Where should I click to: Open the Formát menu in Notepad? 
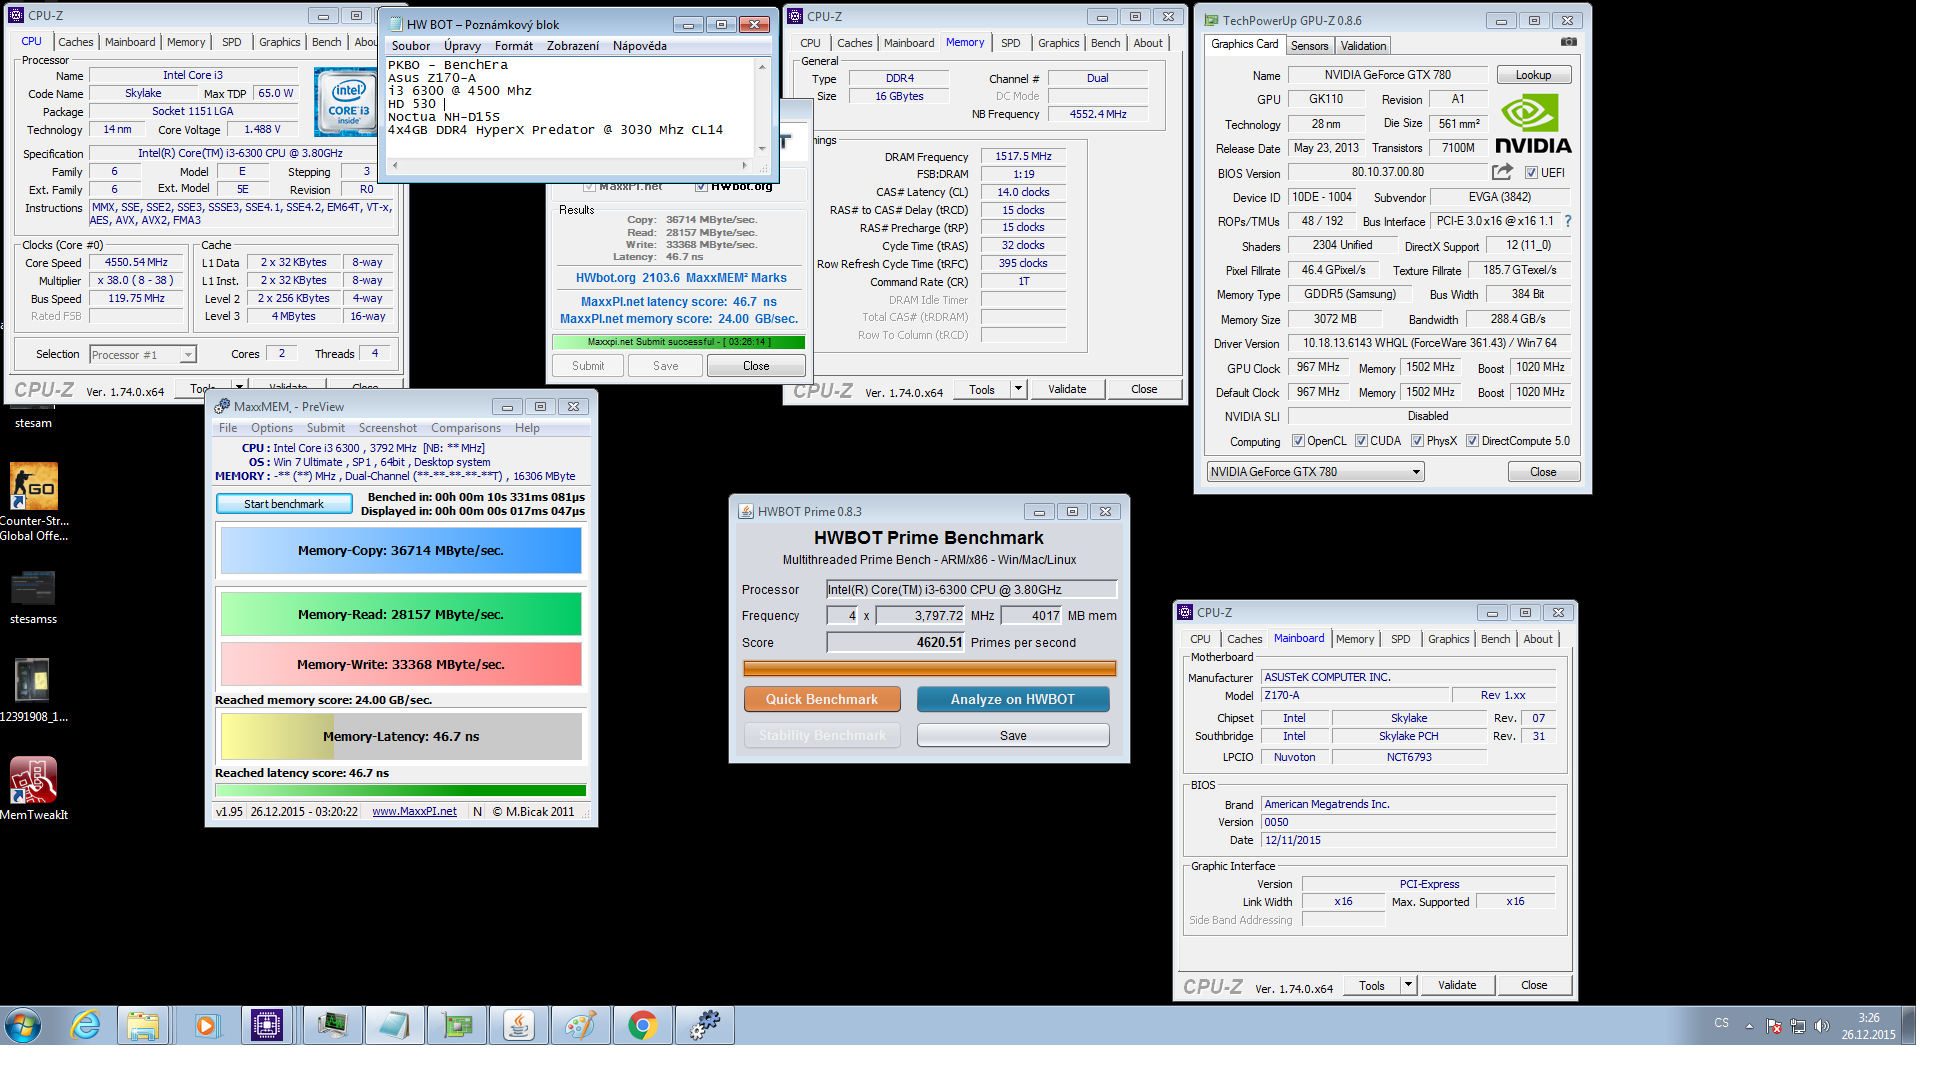(x=513, y=46)
